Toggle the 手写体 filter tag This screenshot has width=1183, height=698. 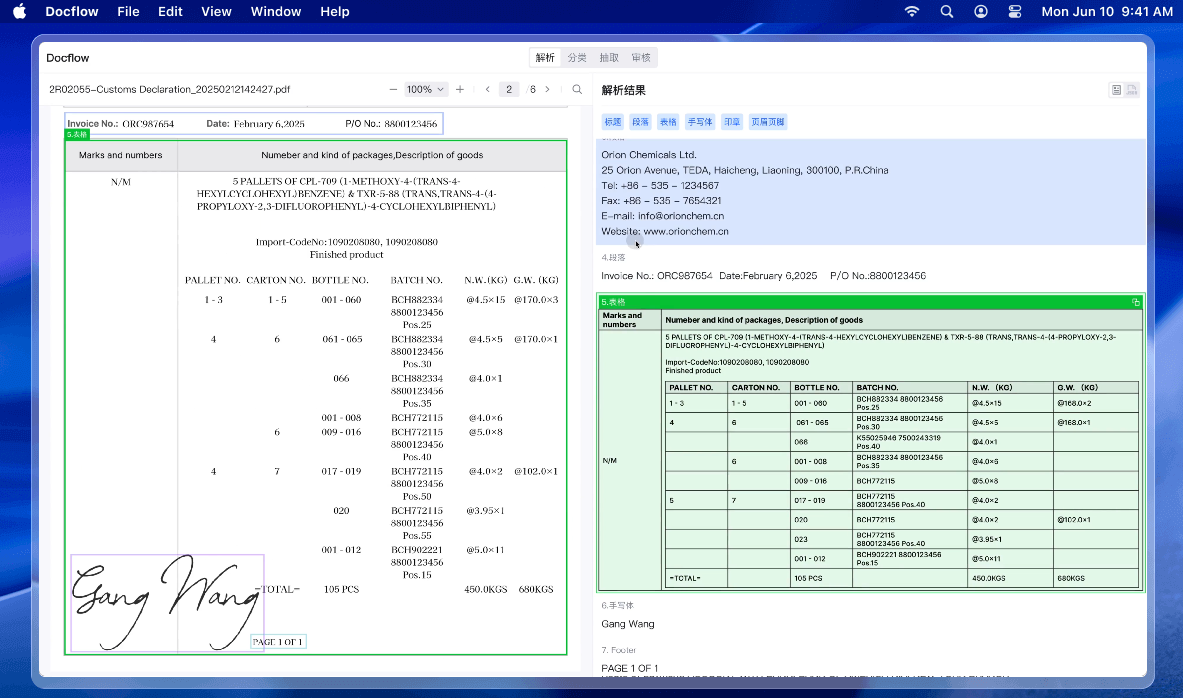pos(700,122)
